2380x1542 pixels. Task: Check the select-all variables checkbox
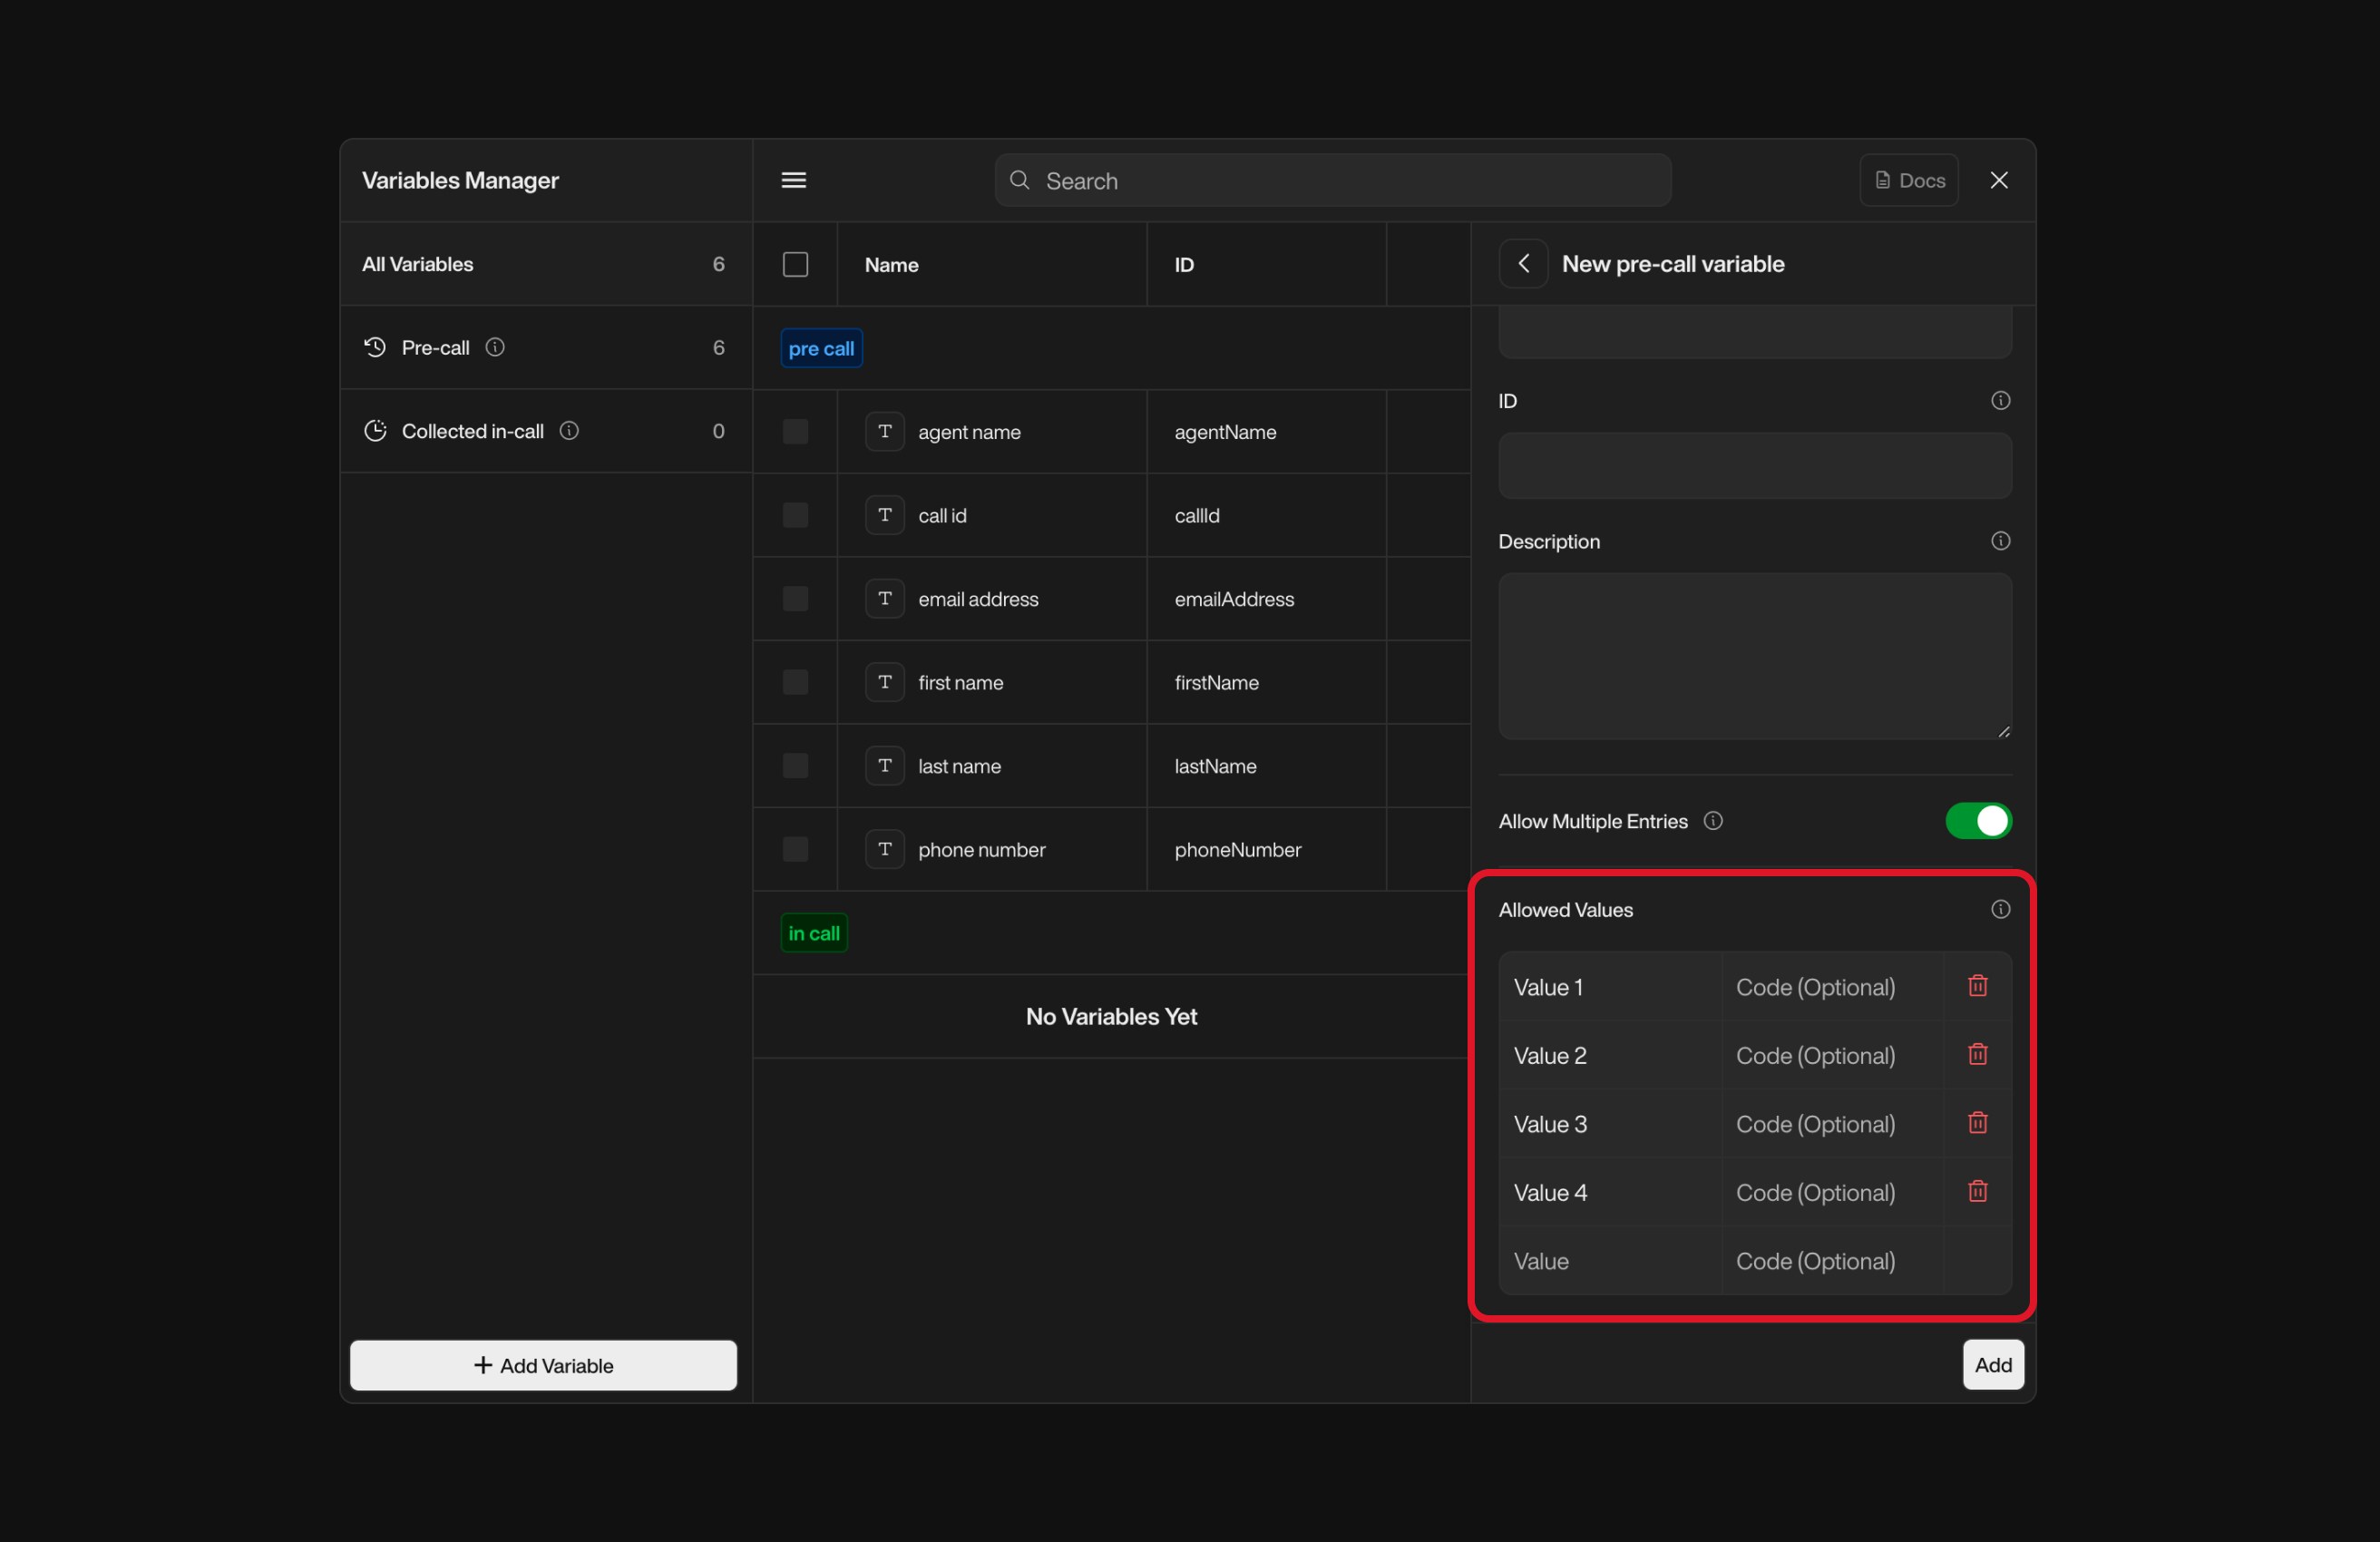pos(795,264)
